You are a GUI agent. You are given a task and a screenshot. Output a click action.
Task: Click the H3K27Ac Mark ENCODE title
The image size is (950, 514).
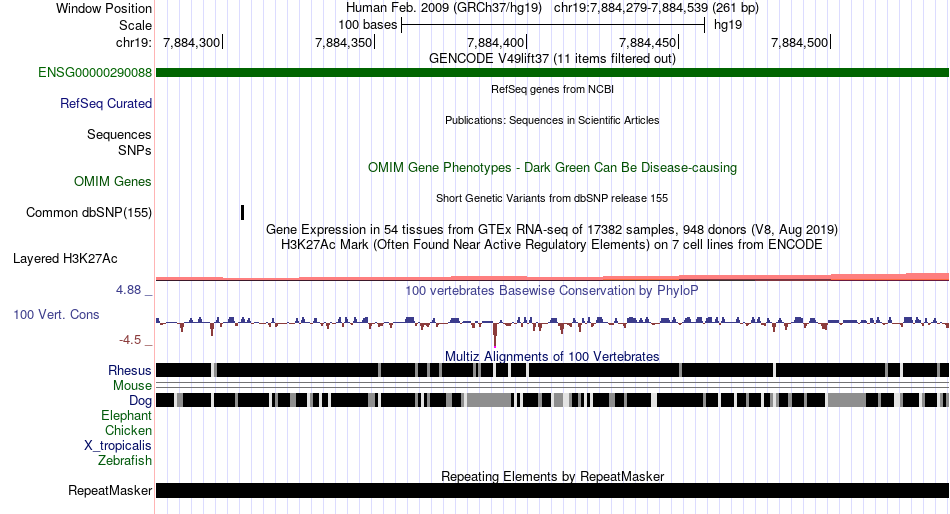point(552,245)
